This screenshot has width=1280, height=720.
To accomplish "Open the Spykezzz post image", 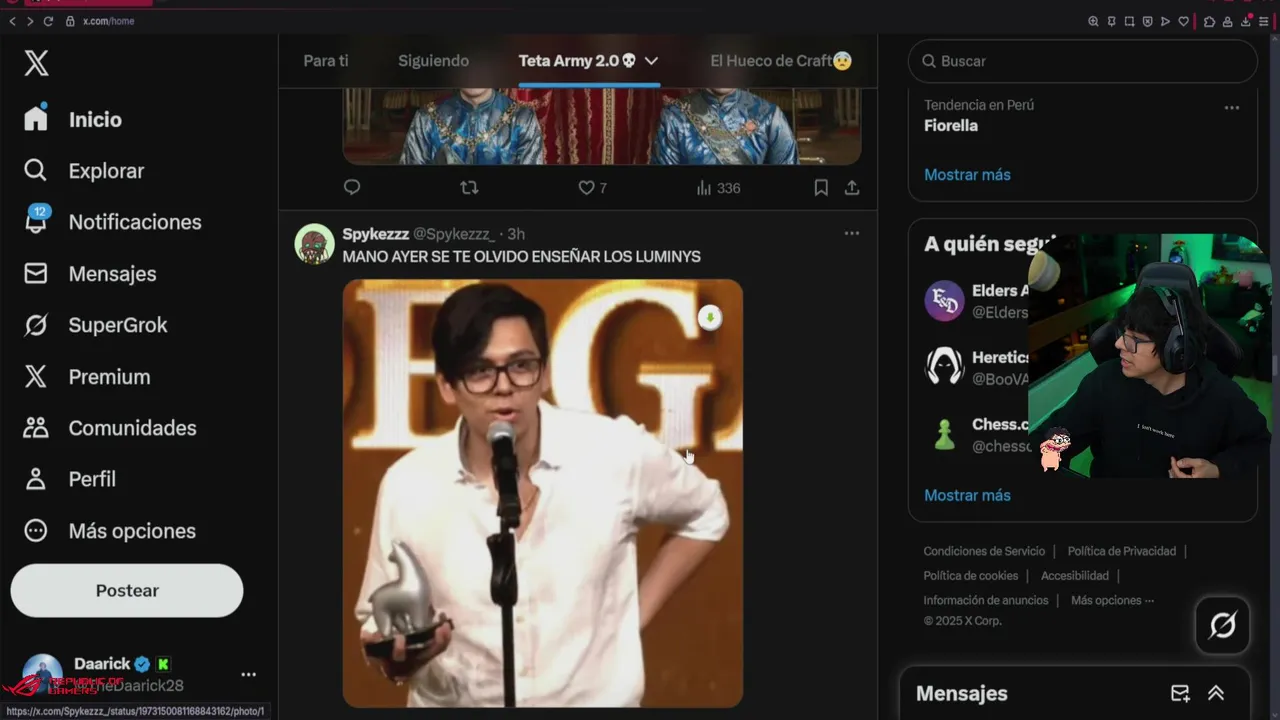I will click(542, 493).
